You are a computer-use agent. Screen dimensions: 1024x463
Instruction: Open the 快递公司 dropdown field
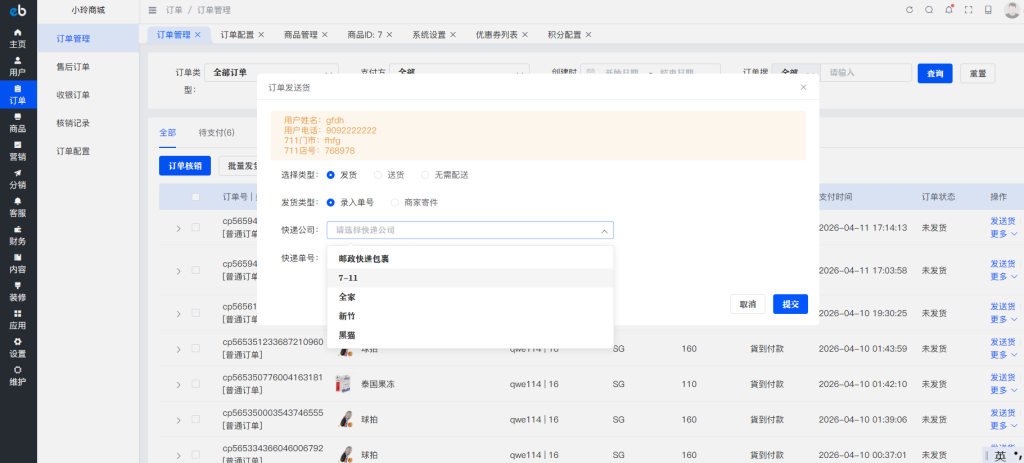tap(470, 230)
